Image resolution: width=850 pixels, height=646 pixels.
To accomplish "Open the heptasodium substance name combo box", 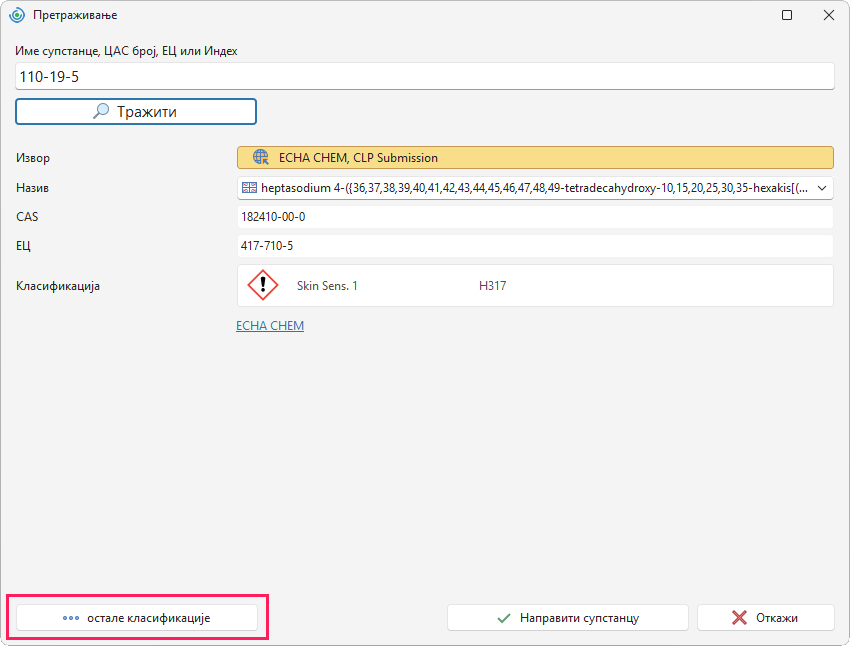I will point(535,188).
